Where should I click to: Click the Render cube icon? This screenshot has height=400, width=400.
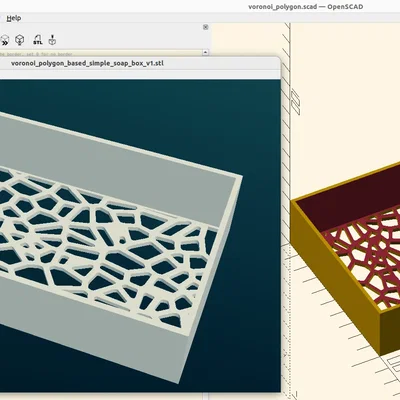click(x=20, y=40)
